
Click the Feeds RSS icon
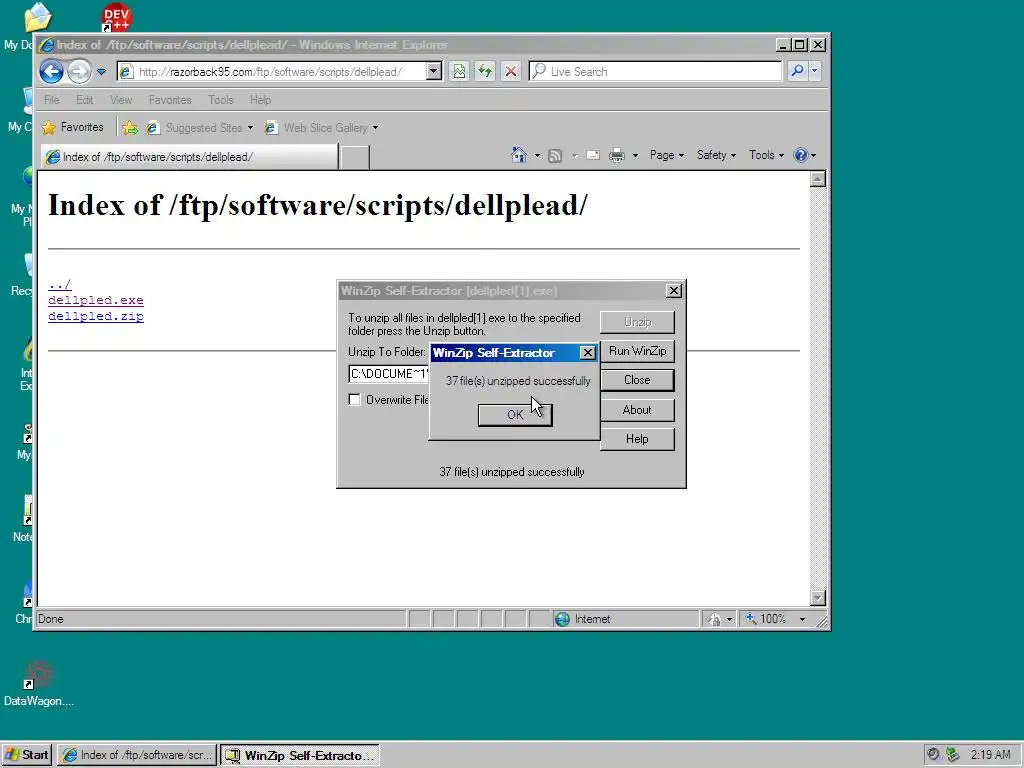tap(555, 155)
